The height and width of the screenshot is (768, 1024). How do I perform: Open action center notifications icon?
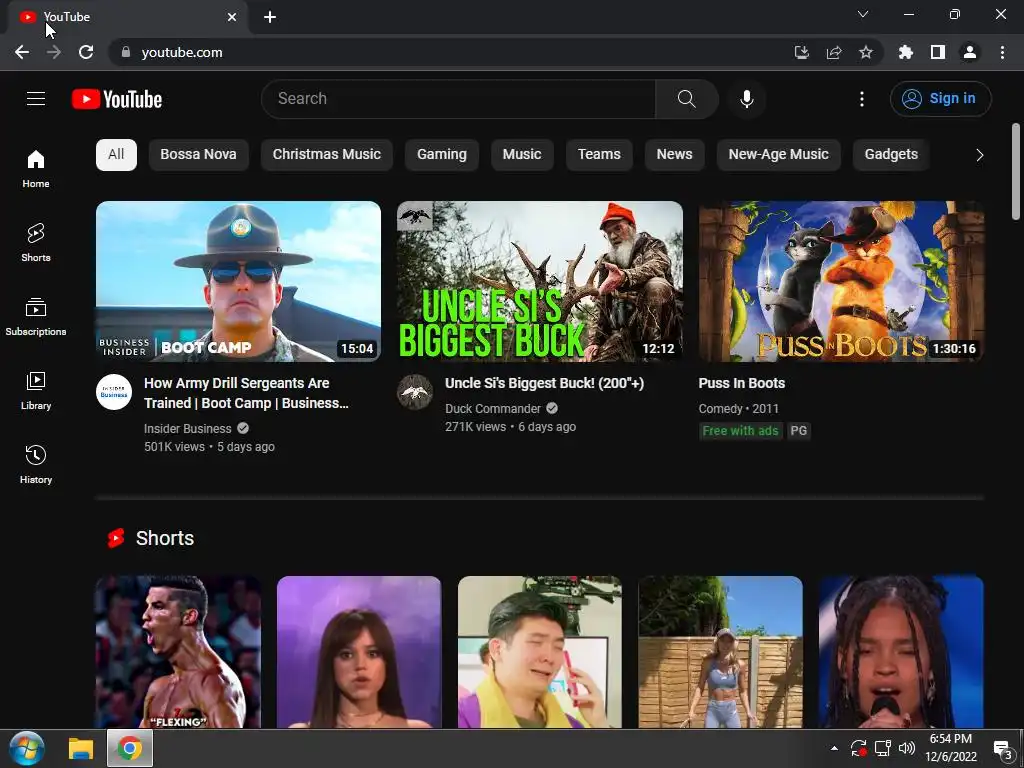(1002, 748)
